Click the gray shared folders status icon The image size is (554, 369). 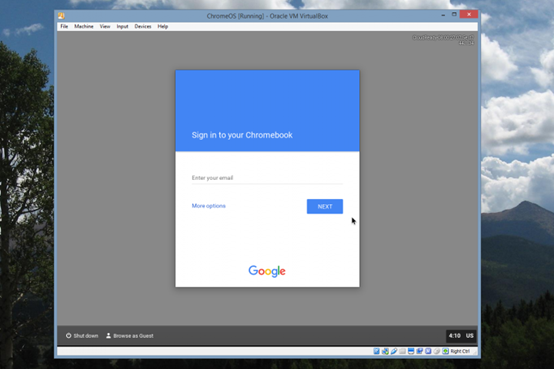coord(402,351)
